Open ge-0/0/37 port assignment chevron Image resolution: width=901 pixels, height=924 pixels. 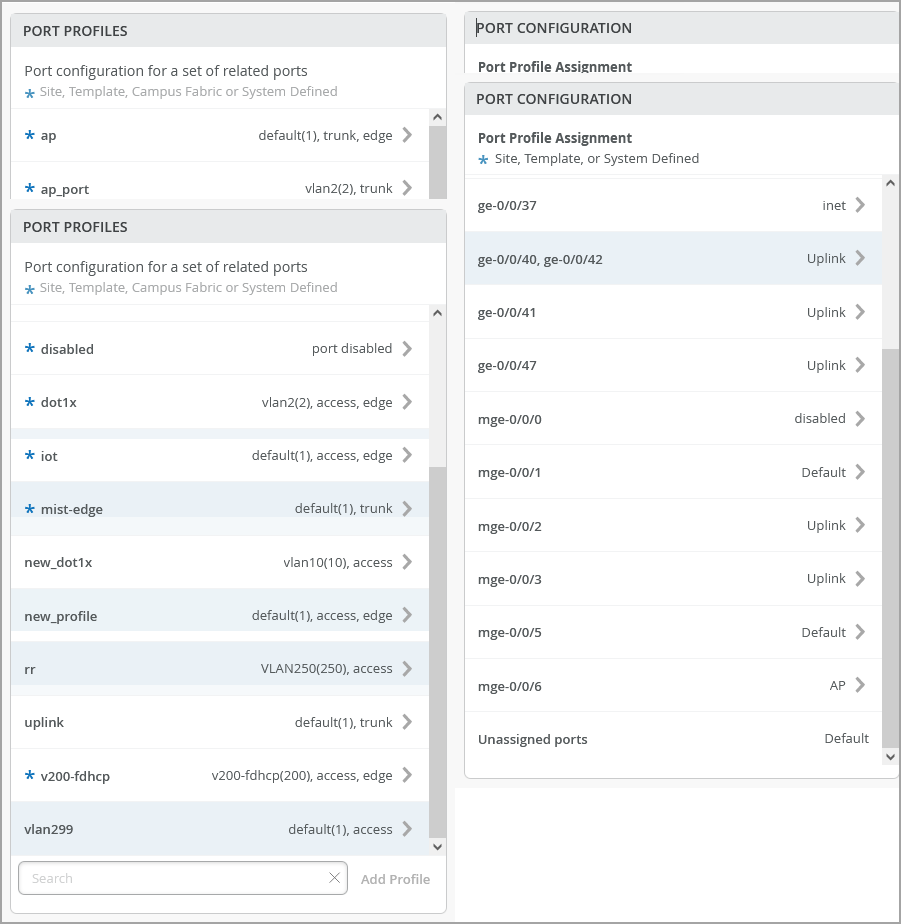pos(860,205)
